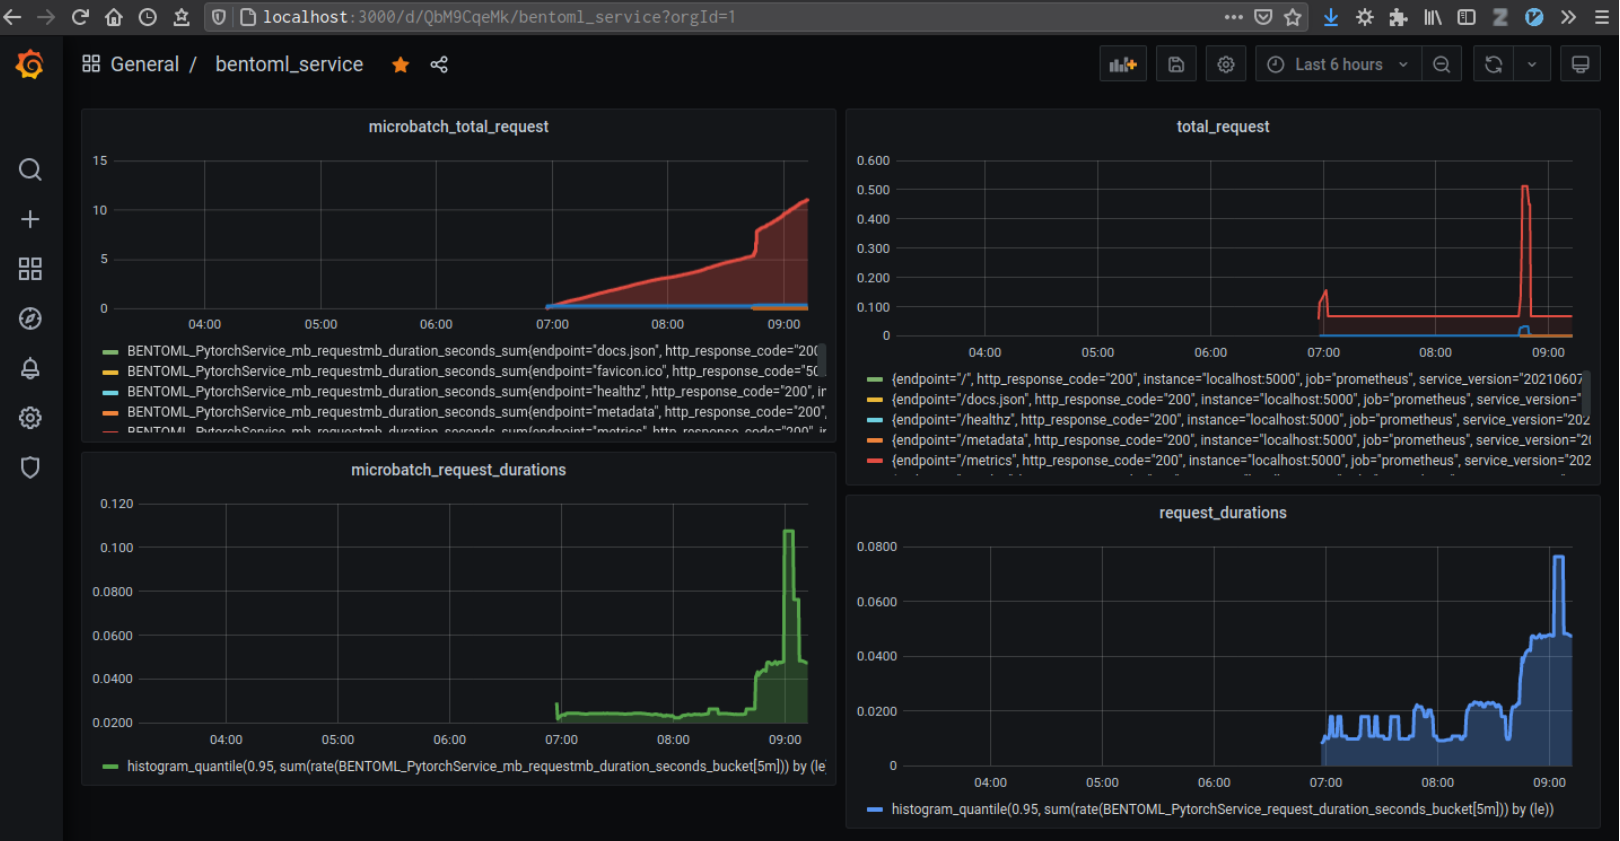Toggle the browser sidebar icon
1620x841 pixels.
(1466, 17)
